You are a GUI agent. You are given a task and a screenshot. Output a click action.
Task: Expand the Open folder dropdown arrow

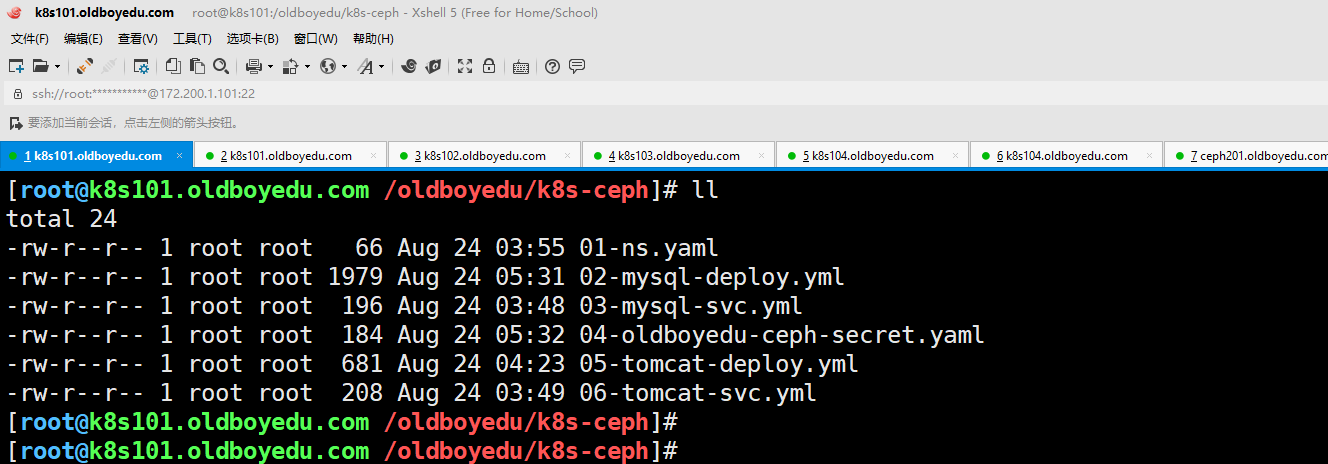(x=57, y=67)
